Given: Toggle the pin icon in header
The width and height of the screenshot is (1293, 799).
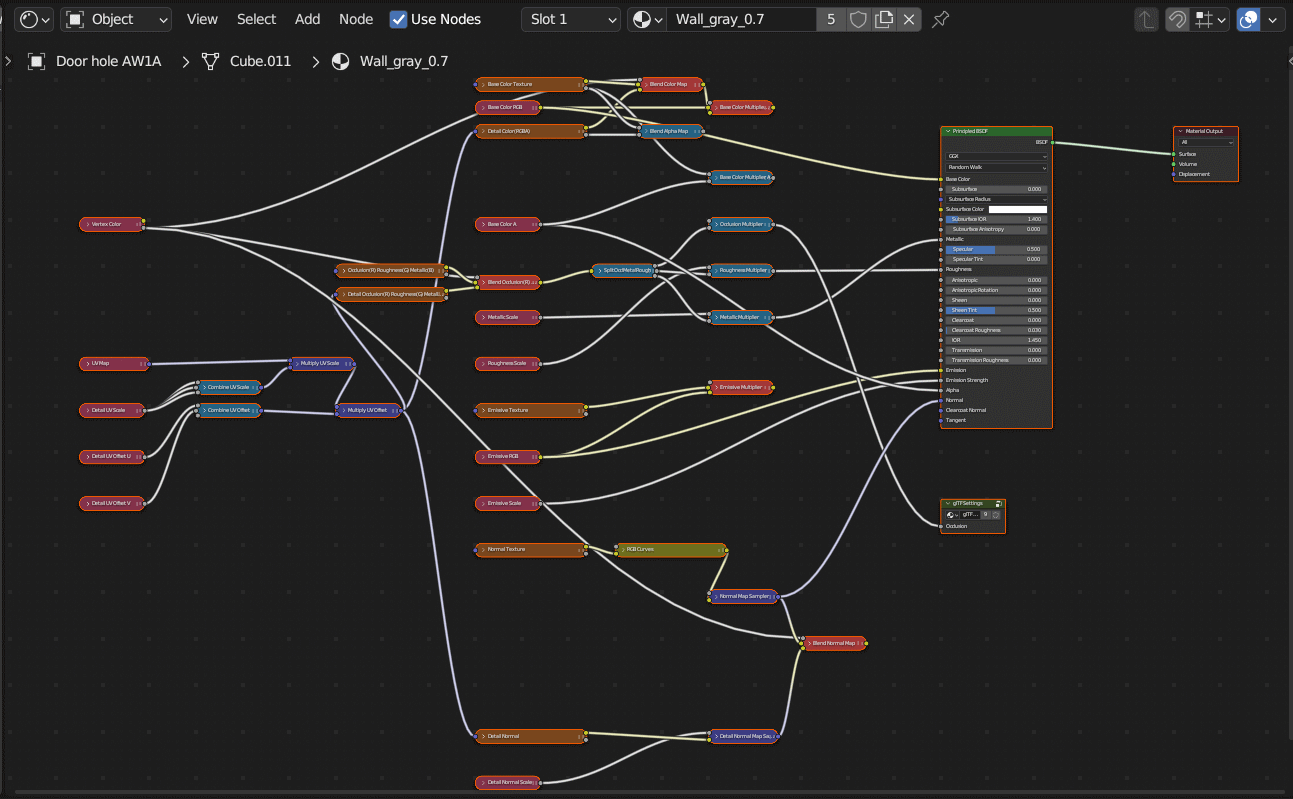Looking at the screenshot, I should (940, 19).
